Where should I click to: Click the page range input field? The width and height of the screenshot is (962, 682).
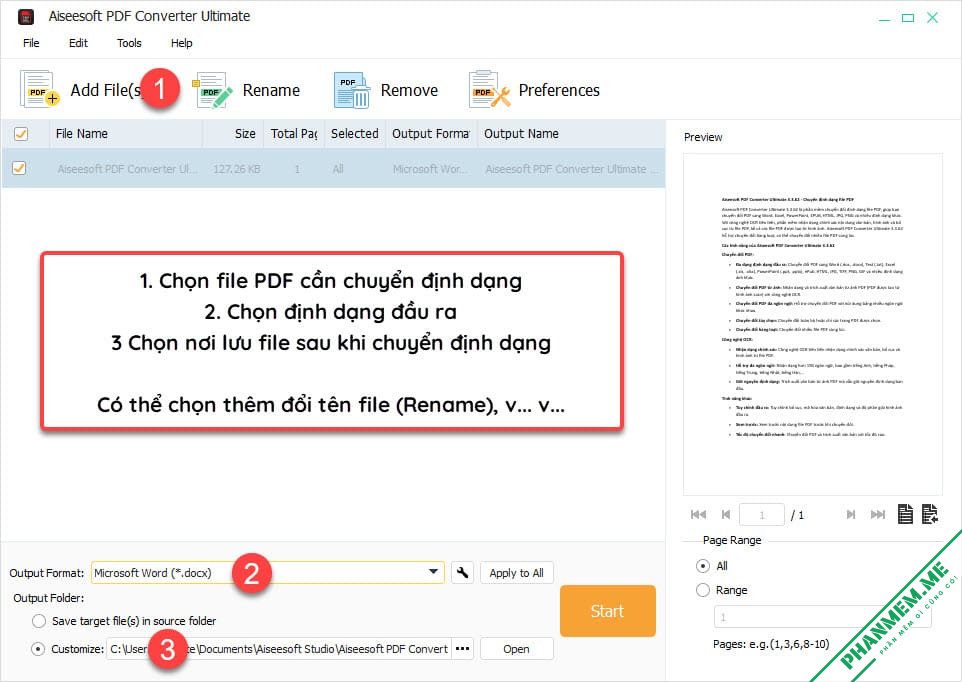(x=822, y=617)
